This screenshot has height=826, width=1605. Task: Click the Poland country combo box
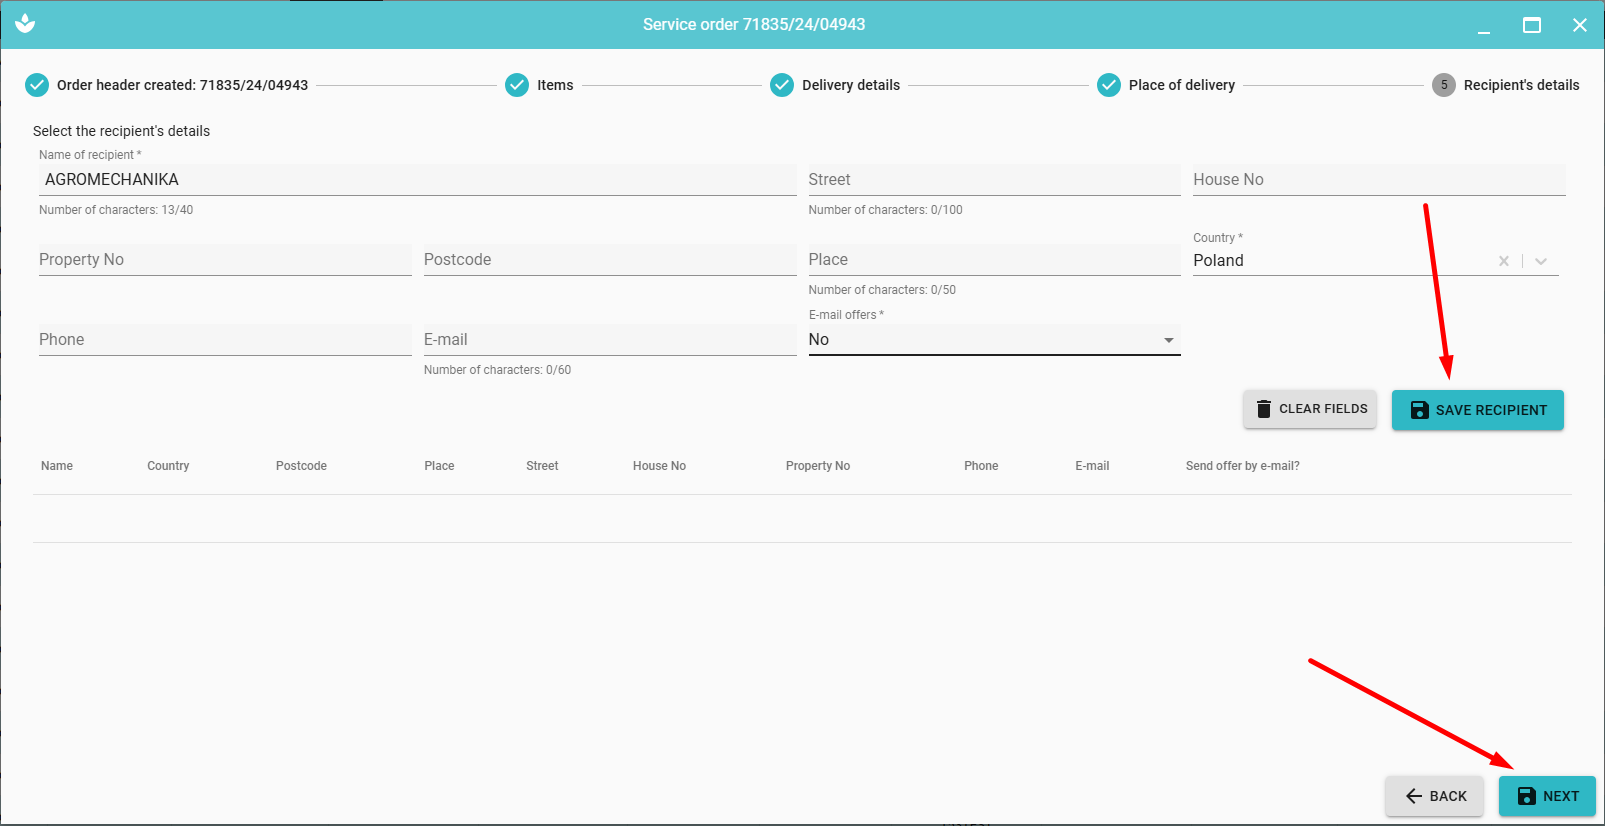[1340, 261]
